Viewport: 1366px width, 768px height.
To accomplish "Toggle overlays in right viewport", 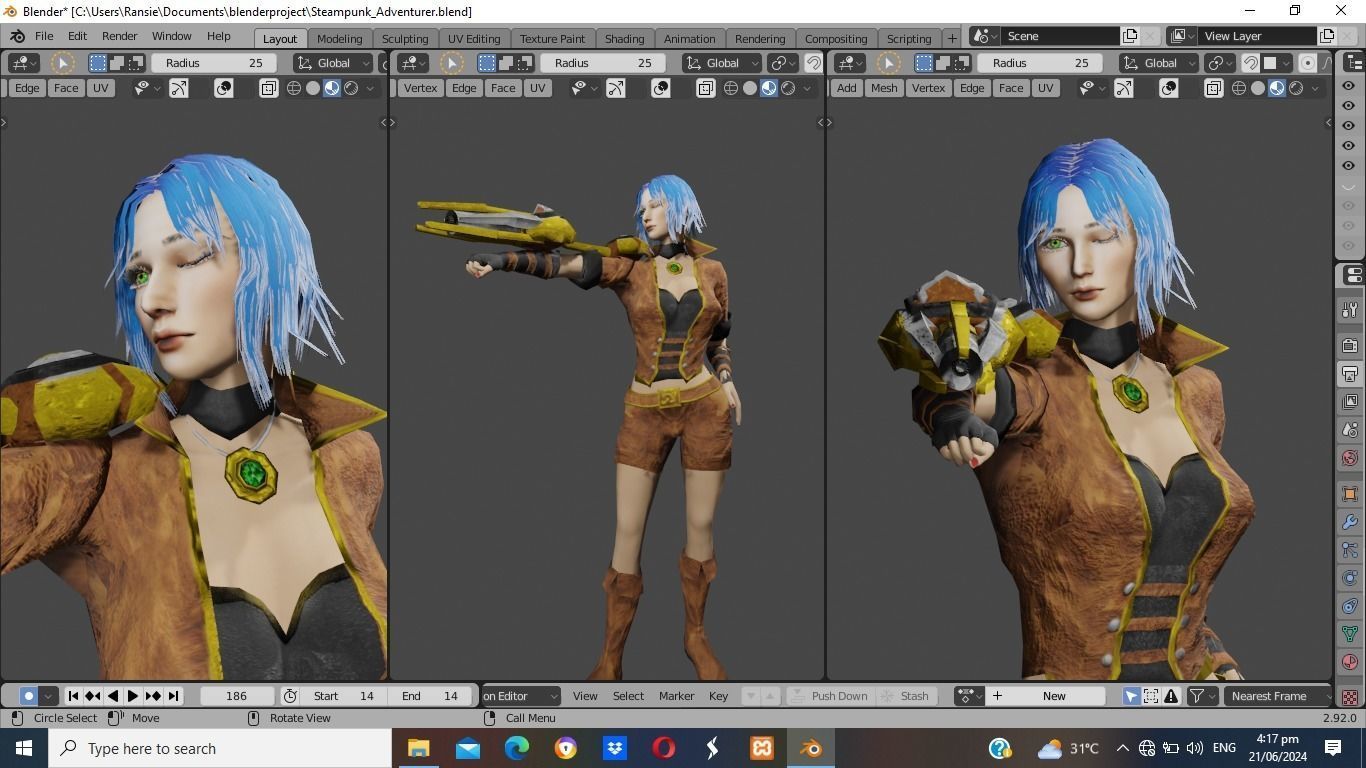I will click(1169, 88).
